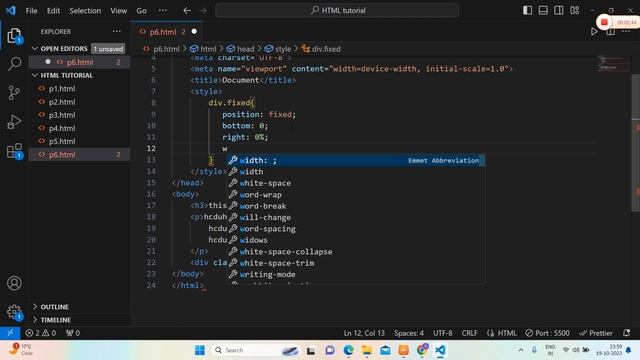Click unsaved dot on p6.html tab
The width and height of the screenshot is (640, 360).
[x=194, y=31]
